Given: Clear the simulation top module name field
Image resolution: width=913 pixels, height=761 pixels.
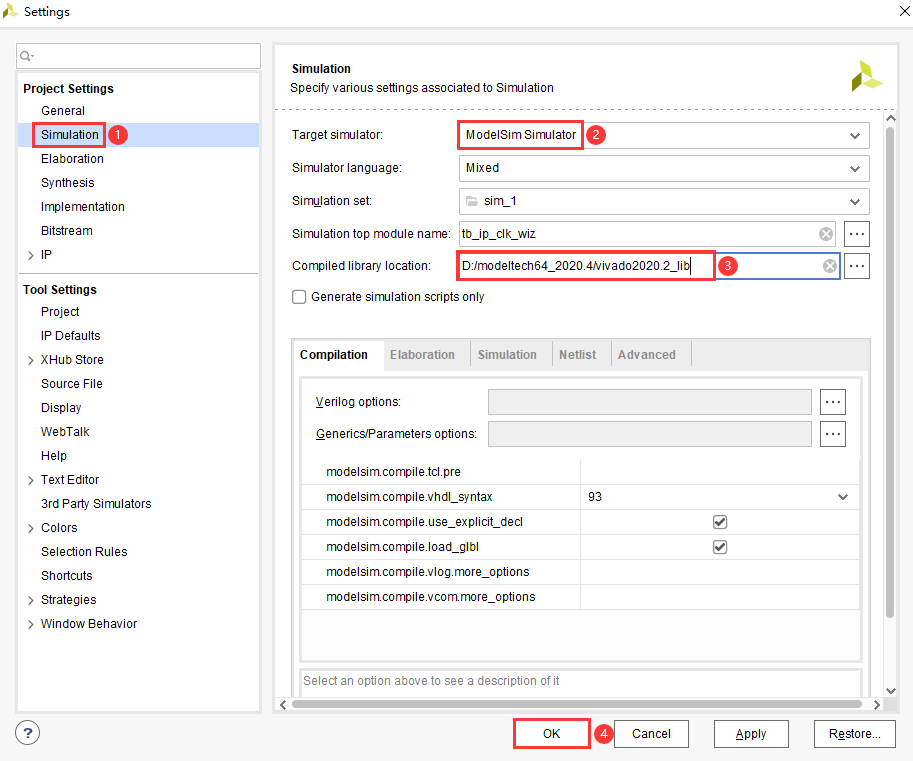Looking at the screenshot, I should (x=826, y=234).
